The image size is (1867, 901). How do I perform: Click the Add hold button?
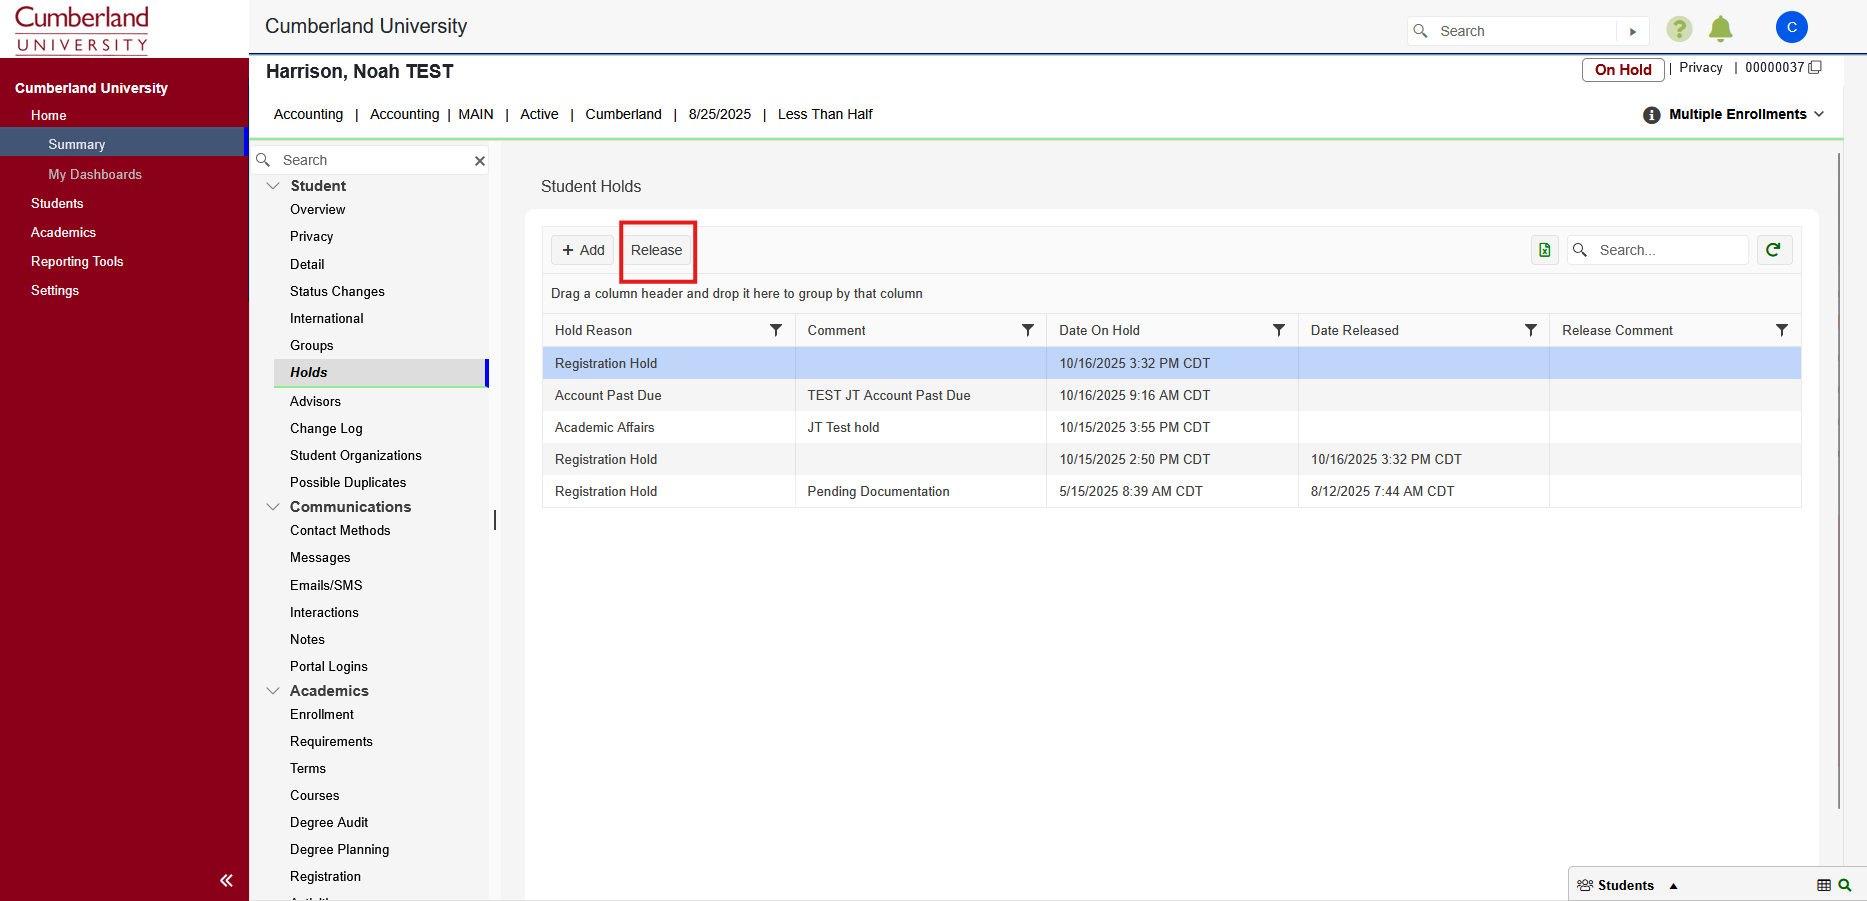coord(583,250)
